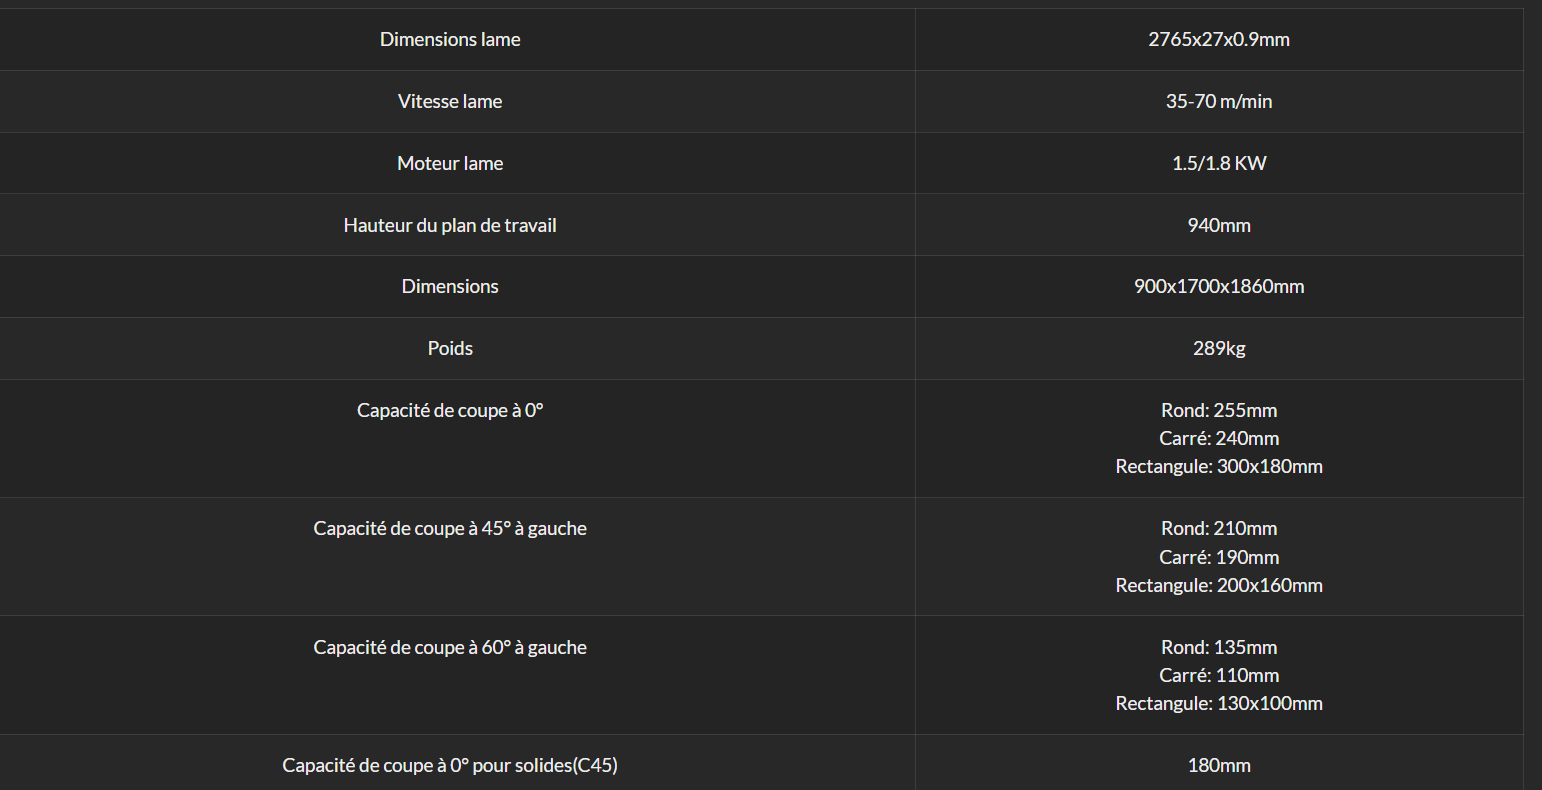Click the 'Moteur lame' label
This screenshot has width=1542, height=790.
[x=450, y=163]
